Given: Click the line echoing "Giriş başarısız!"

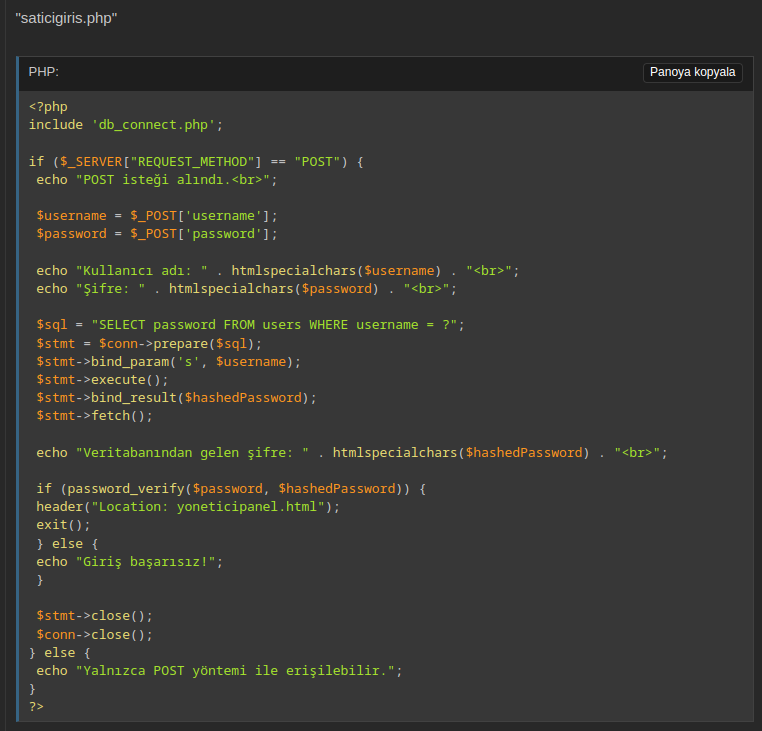Looking at the screenshot, I should pyautogui.click(x=129, y=562).
